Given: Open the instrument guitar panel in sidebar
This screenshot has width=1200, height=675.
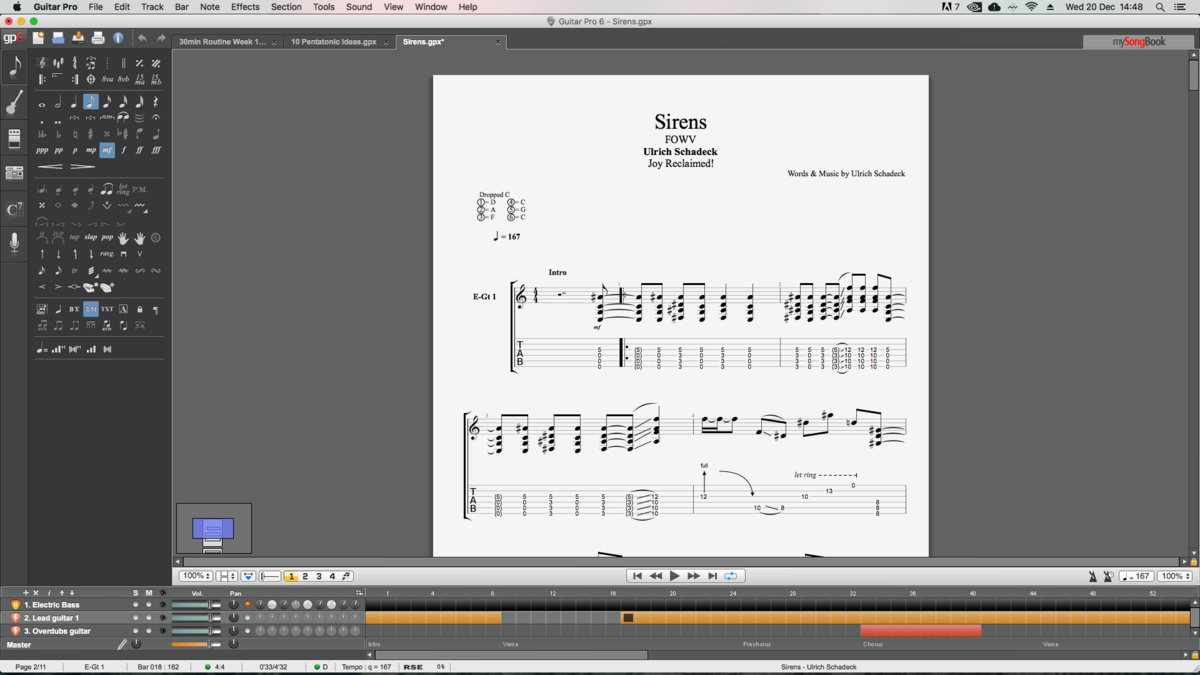Looking at the screenshot, I should (x=14, y=103).
